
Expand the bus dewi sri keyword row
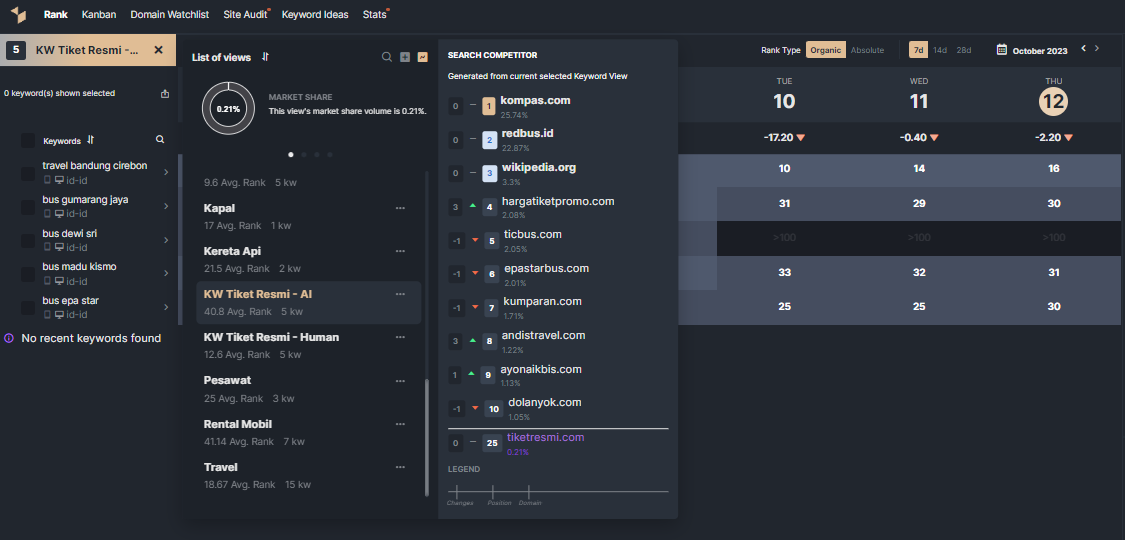point(166,240)
